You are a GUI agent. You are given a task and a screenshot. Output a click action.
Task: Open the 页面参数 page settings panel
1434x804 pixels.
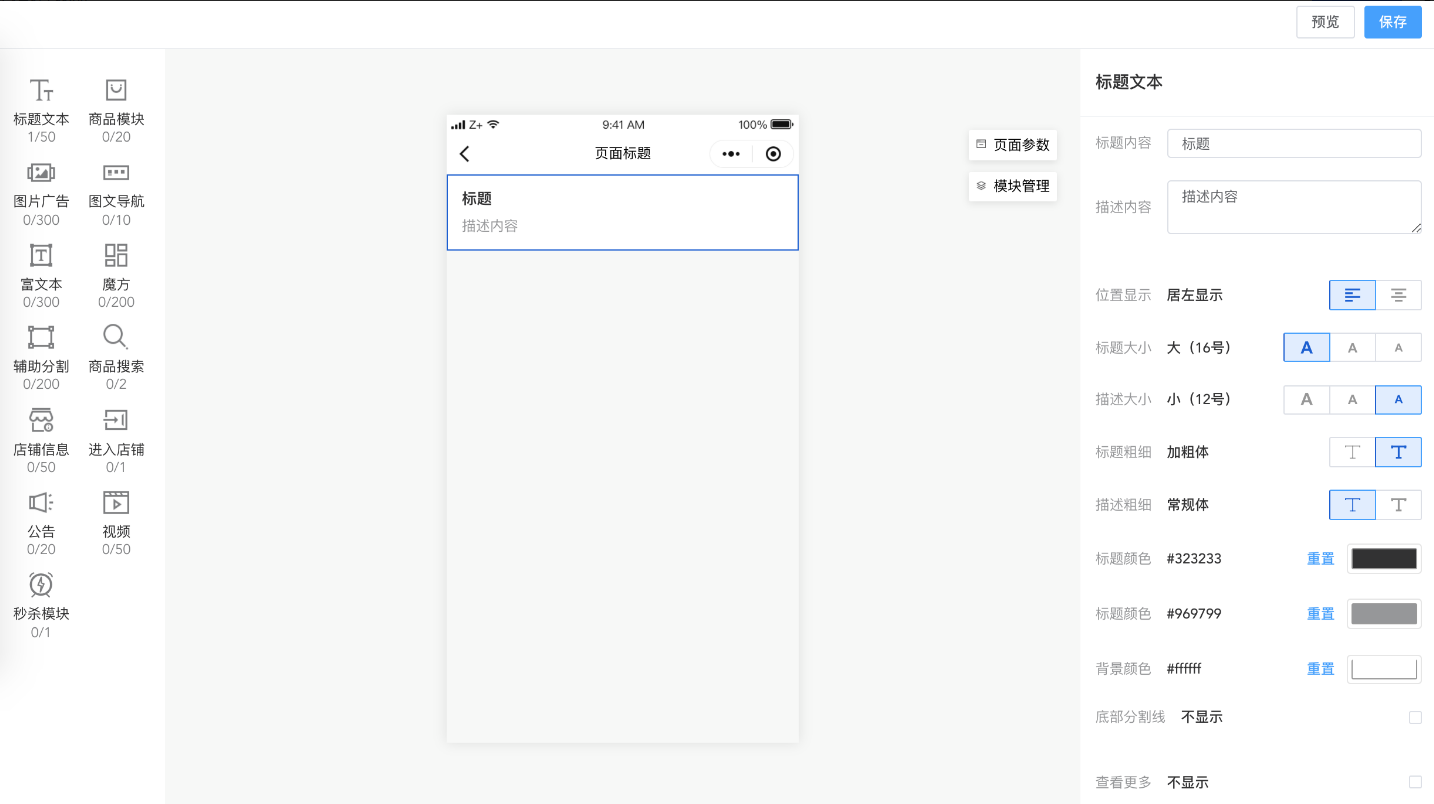(1013, 145)
